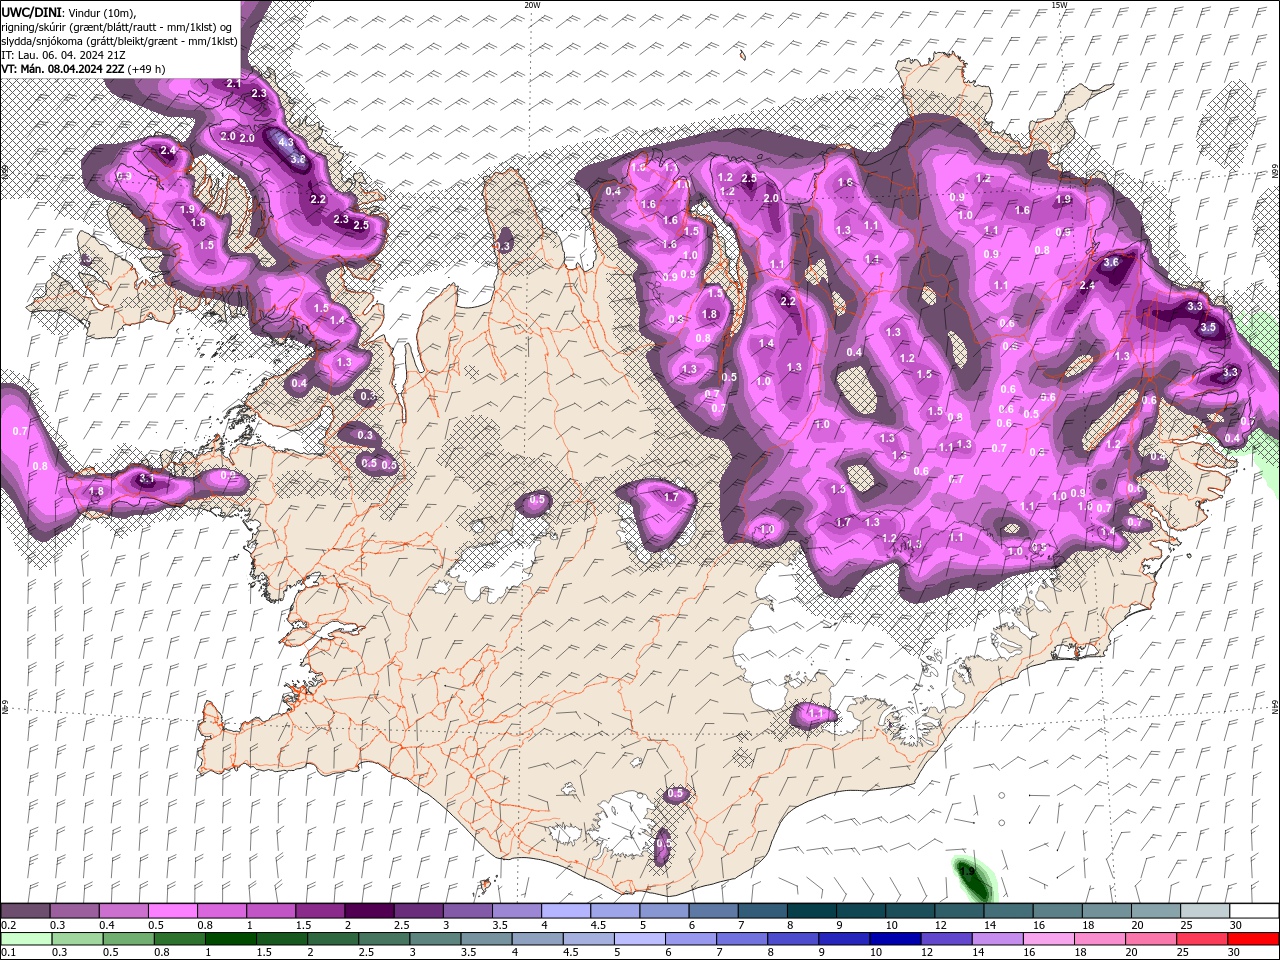This screenshot has height=960, width=1280.
Task: Select the upper legend lavender swatch from 4 to 4.5
Action: tap(566, 911)
